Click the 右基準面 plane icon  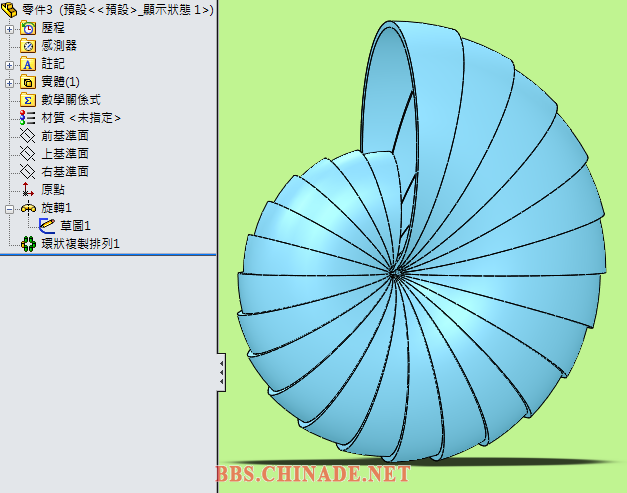(28, 172)
